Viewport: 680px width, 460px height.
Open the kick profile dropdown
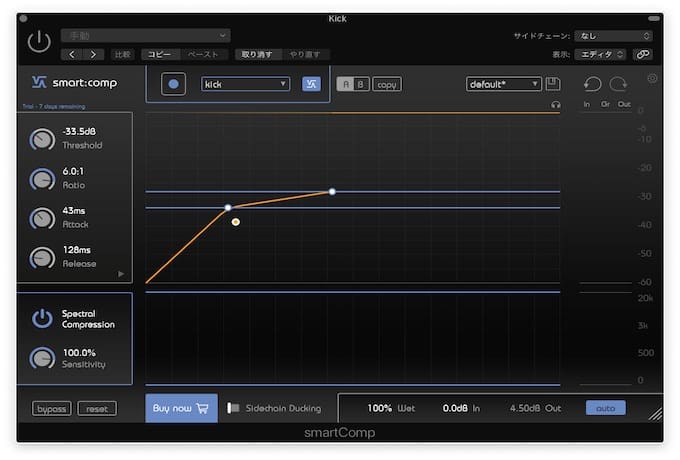pyautogui.click(x=245, y=84)
